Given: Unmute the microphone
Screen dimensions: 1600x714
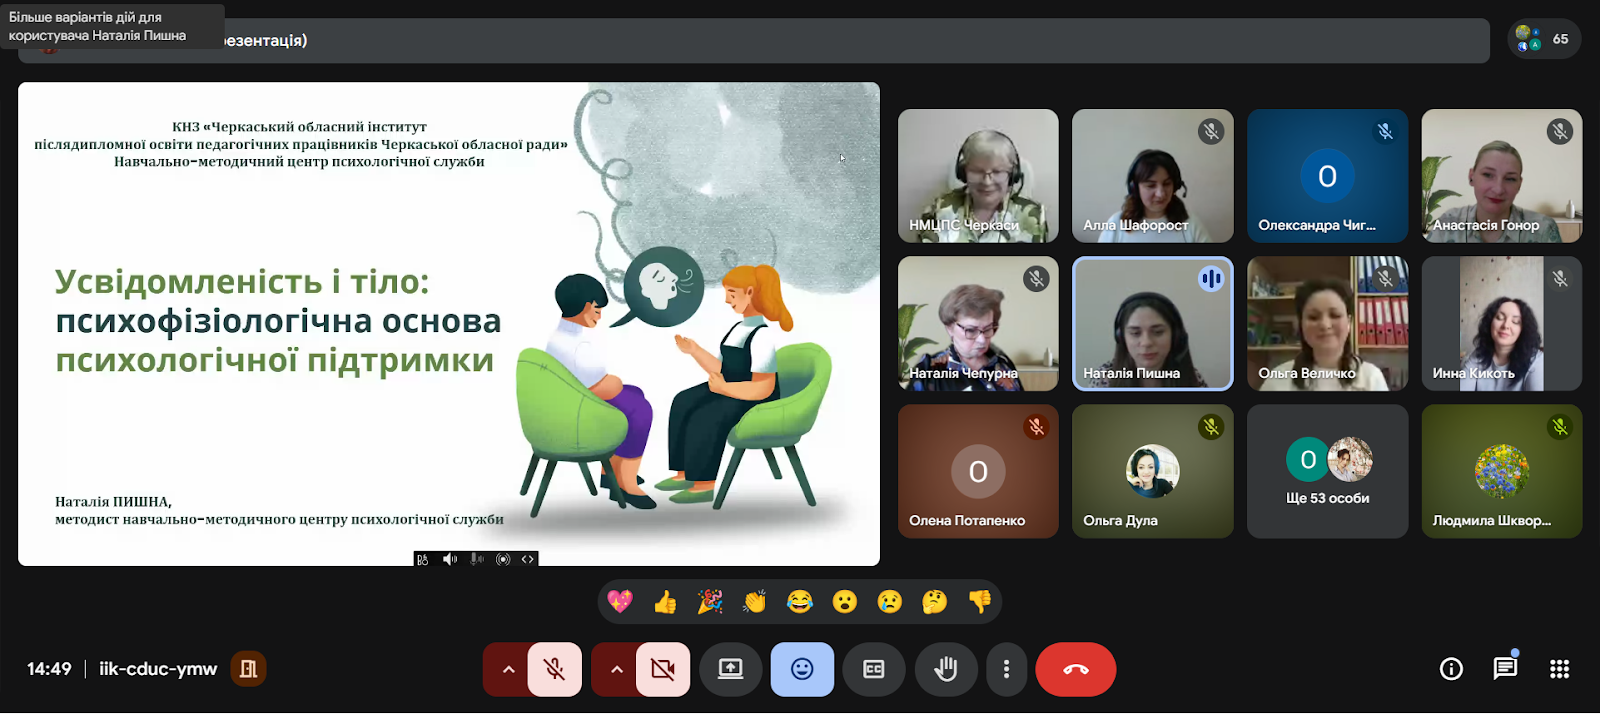Looking at the screenshot, I should coord(554,669).
